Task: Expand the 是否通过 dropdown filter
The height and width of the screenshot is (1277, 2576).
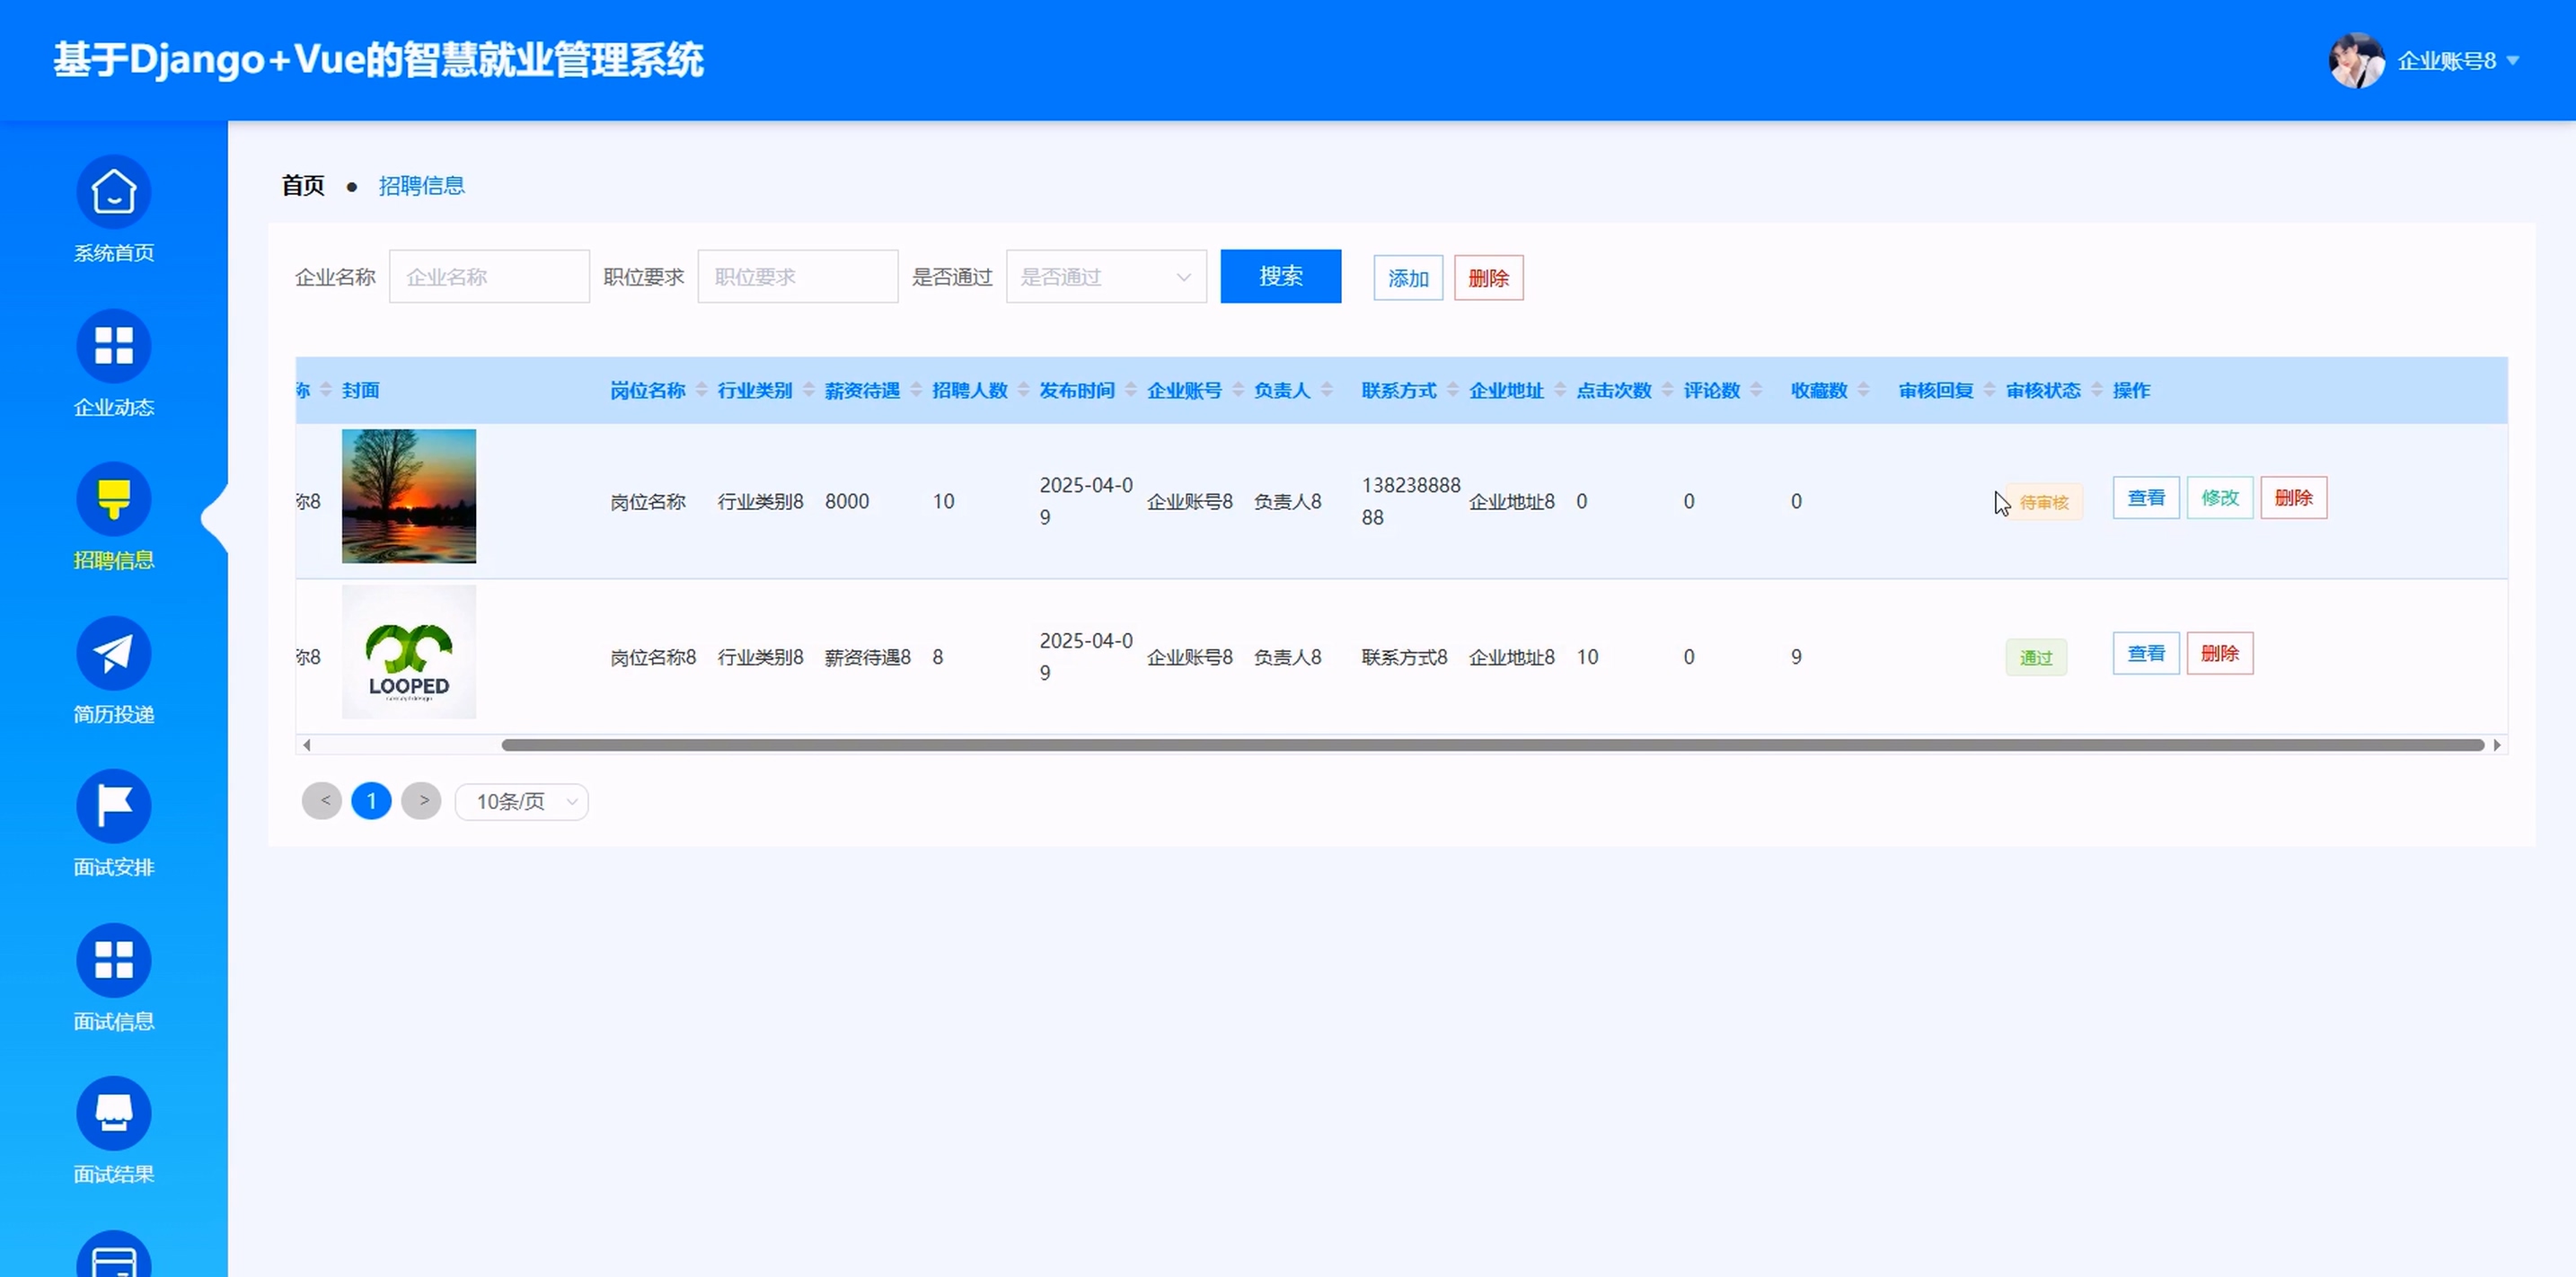Action: [1105, 277]
